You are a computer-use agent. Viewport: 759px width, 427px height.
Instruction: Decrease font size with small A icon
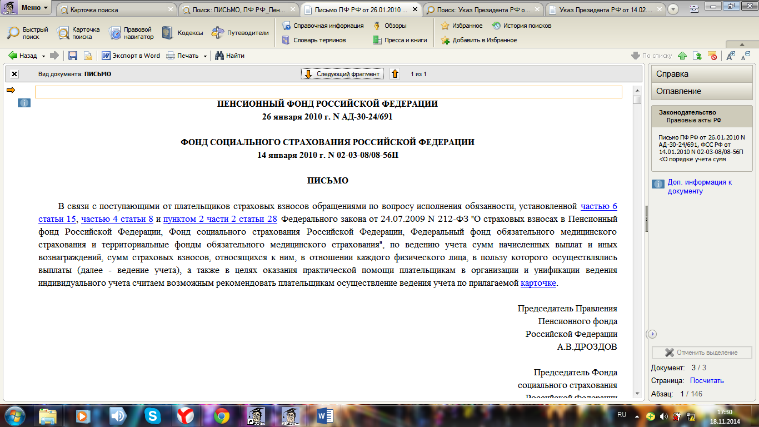[746, 56]
